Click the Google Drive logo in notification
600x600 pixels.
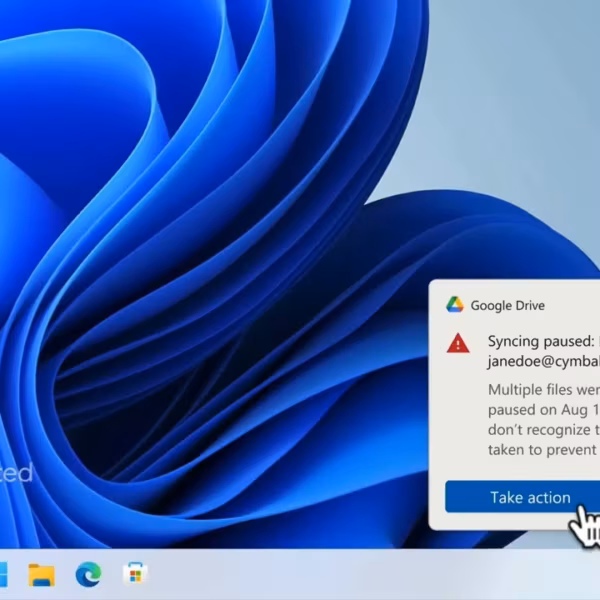click(455, 305)
